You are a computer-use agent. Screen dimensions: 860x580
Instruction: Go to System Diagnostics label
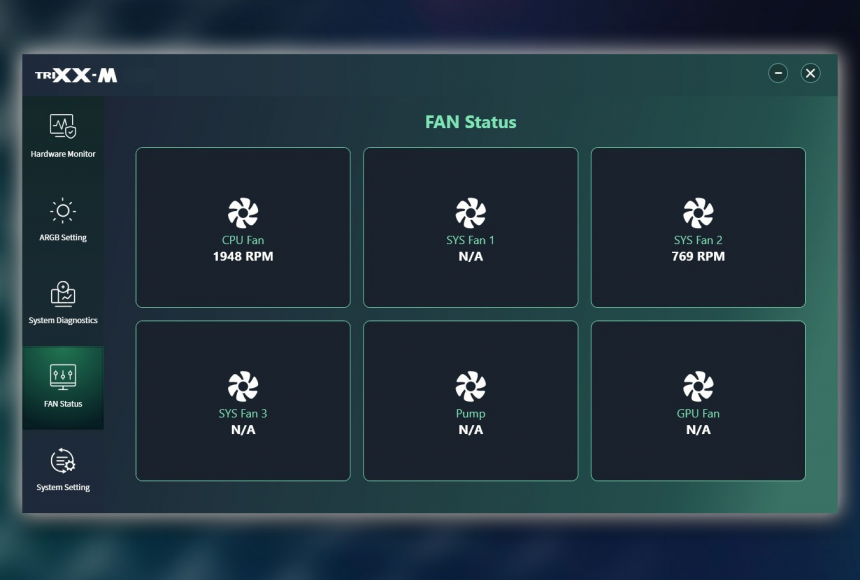[63, 321]
